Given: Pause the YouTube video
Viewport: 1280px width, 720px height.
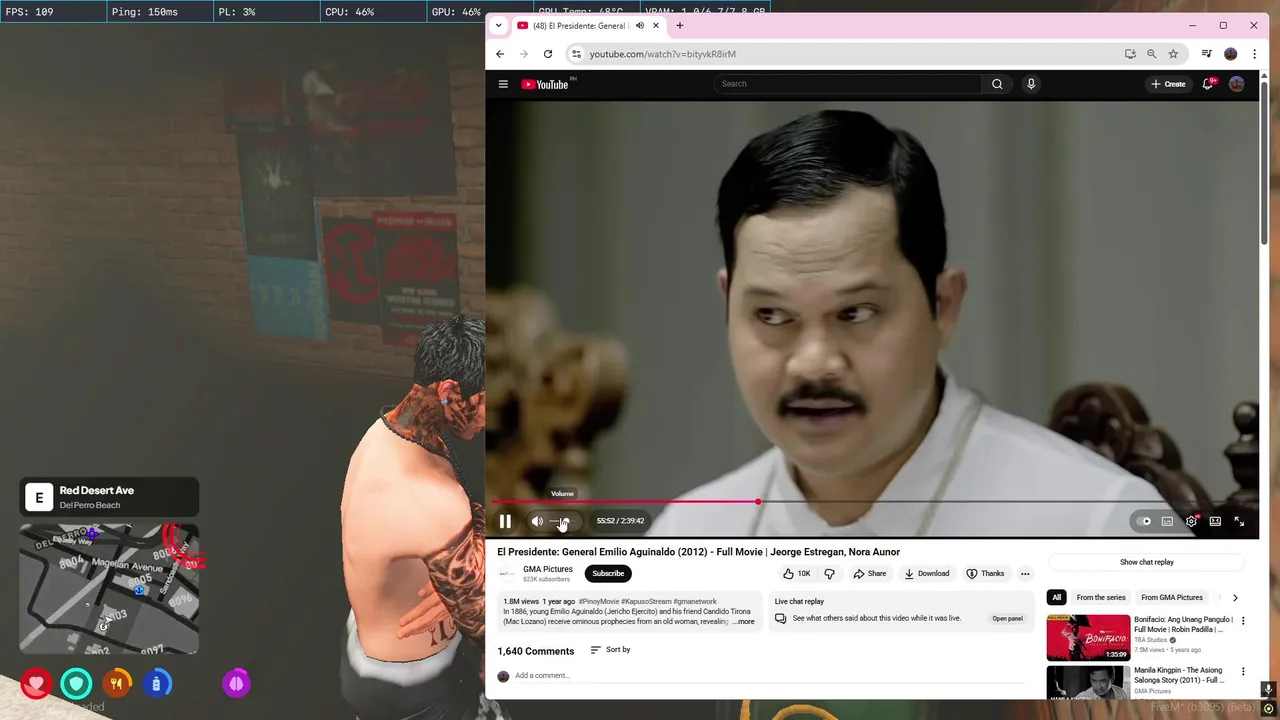Looking at the screenshot, I should click(x=505, y=521).
